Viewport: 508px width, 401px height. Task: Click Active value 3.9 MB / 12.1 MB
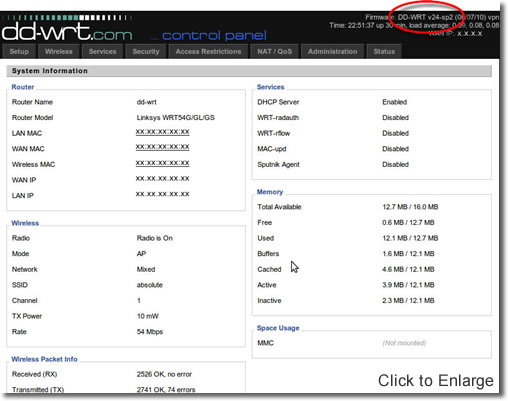point(408,285)
